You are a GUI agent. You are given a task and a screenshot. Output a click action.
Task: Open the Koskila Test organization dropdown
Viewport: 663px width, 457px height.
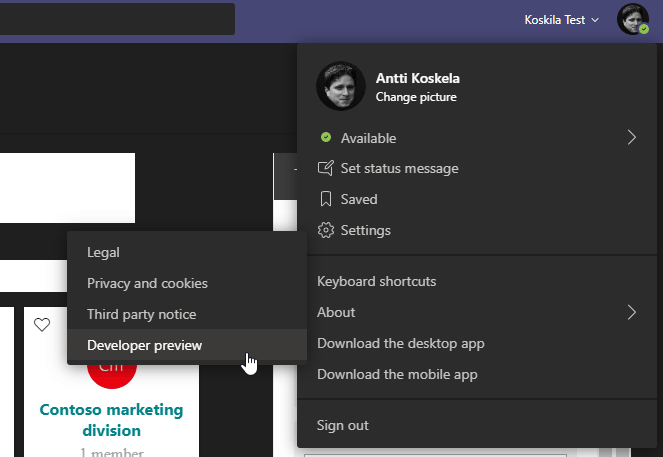[561, 19]
